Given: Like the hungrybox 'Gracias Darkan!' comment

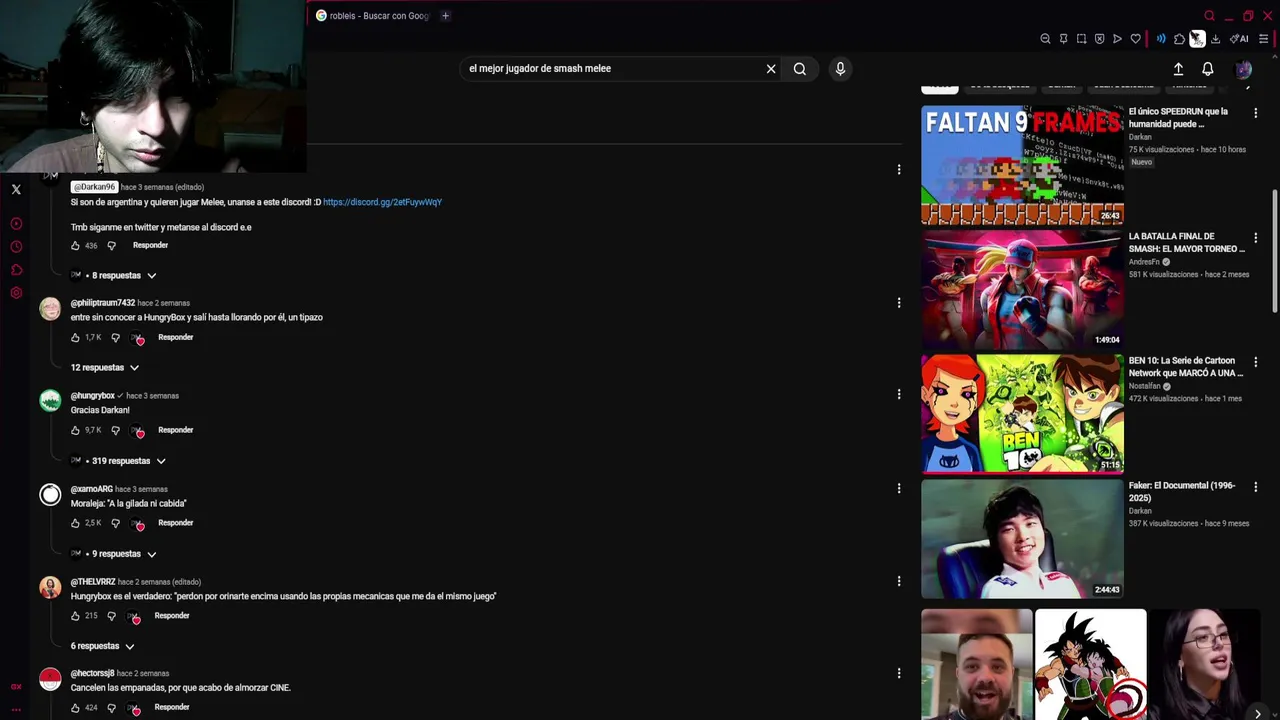Looking at the screenshot, I should click(75, 431).
